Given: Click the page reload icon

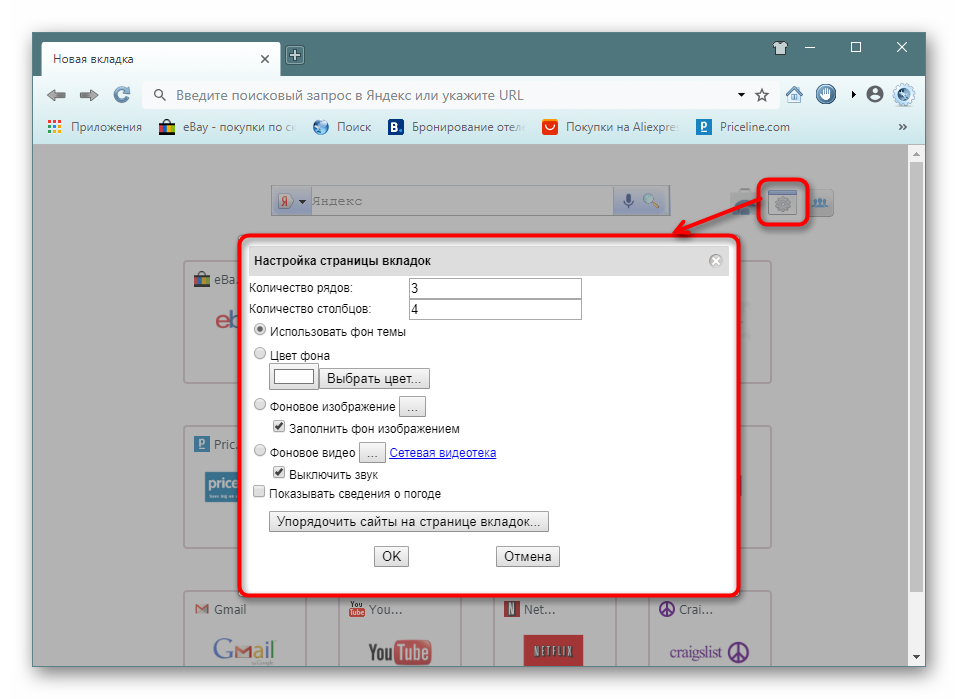Looking at the screenshot, I should (x=122, y=95).
